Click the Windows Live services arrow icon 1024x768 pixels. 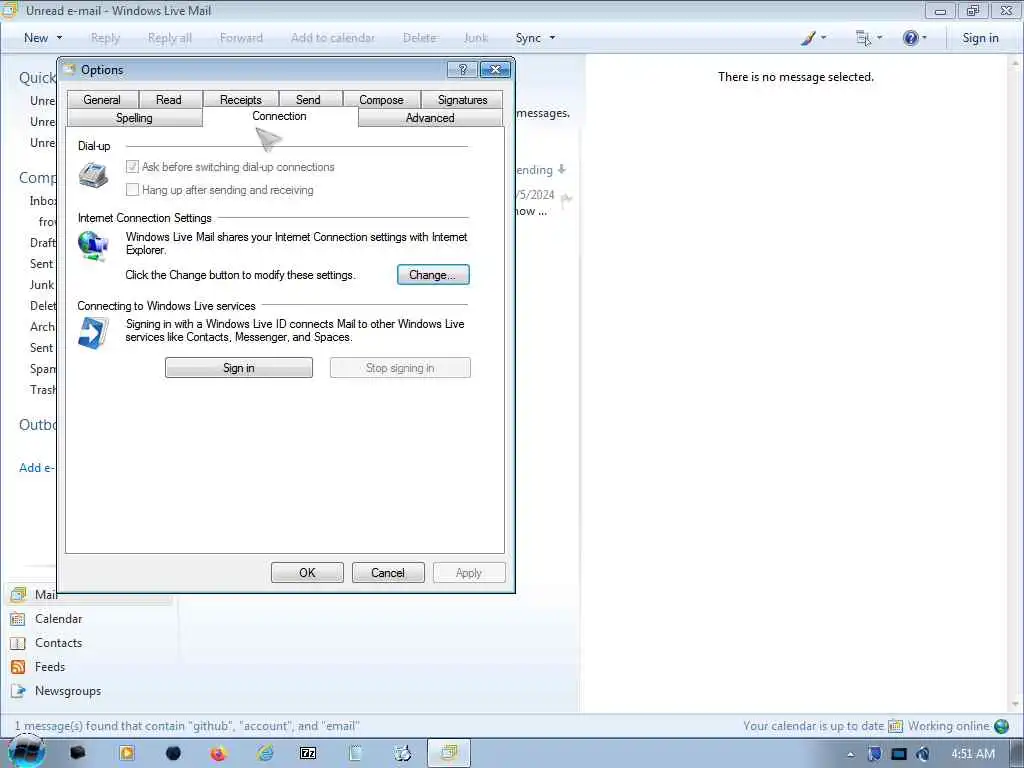point(93,332)
